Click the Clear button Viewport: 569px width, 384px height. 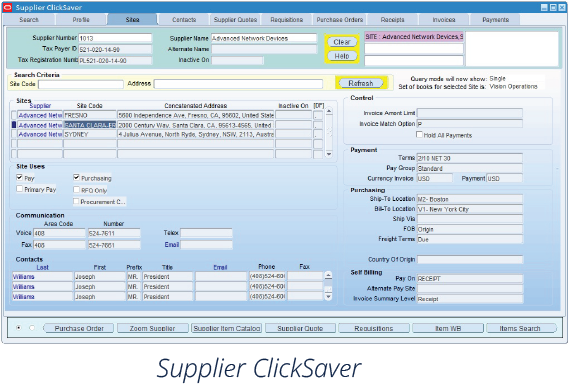(x=342, y=42)
